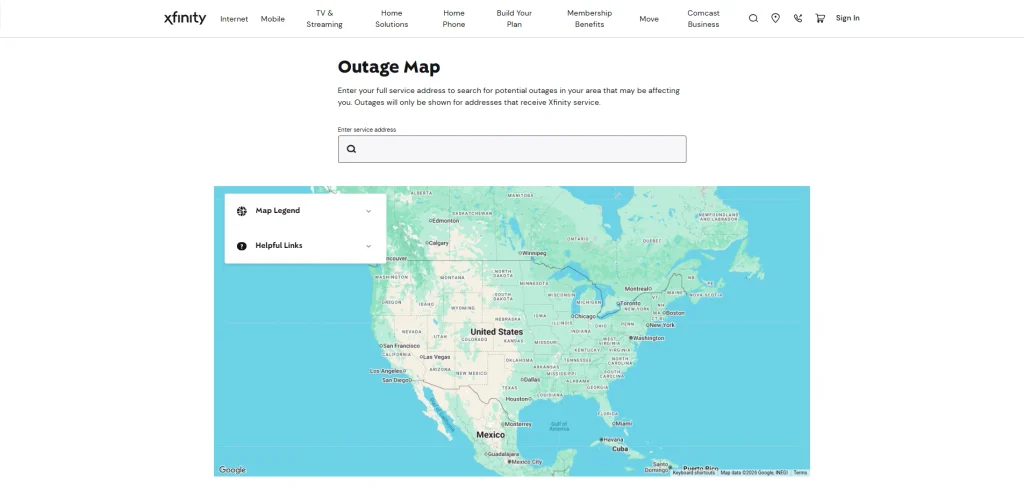
Task: Click the magnifier icon inside address field
Action: (351, 149)
